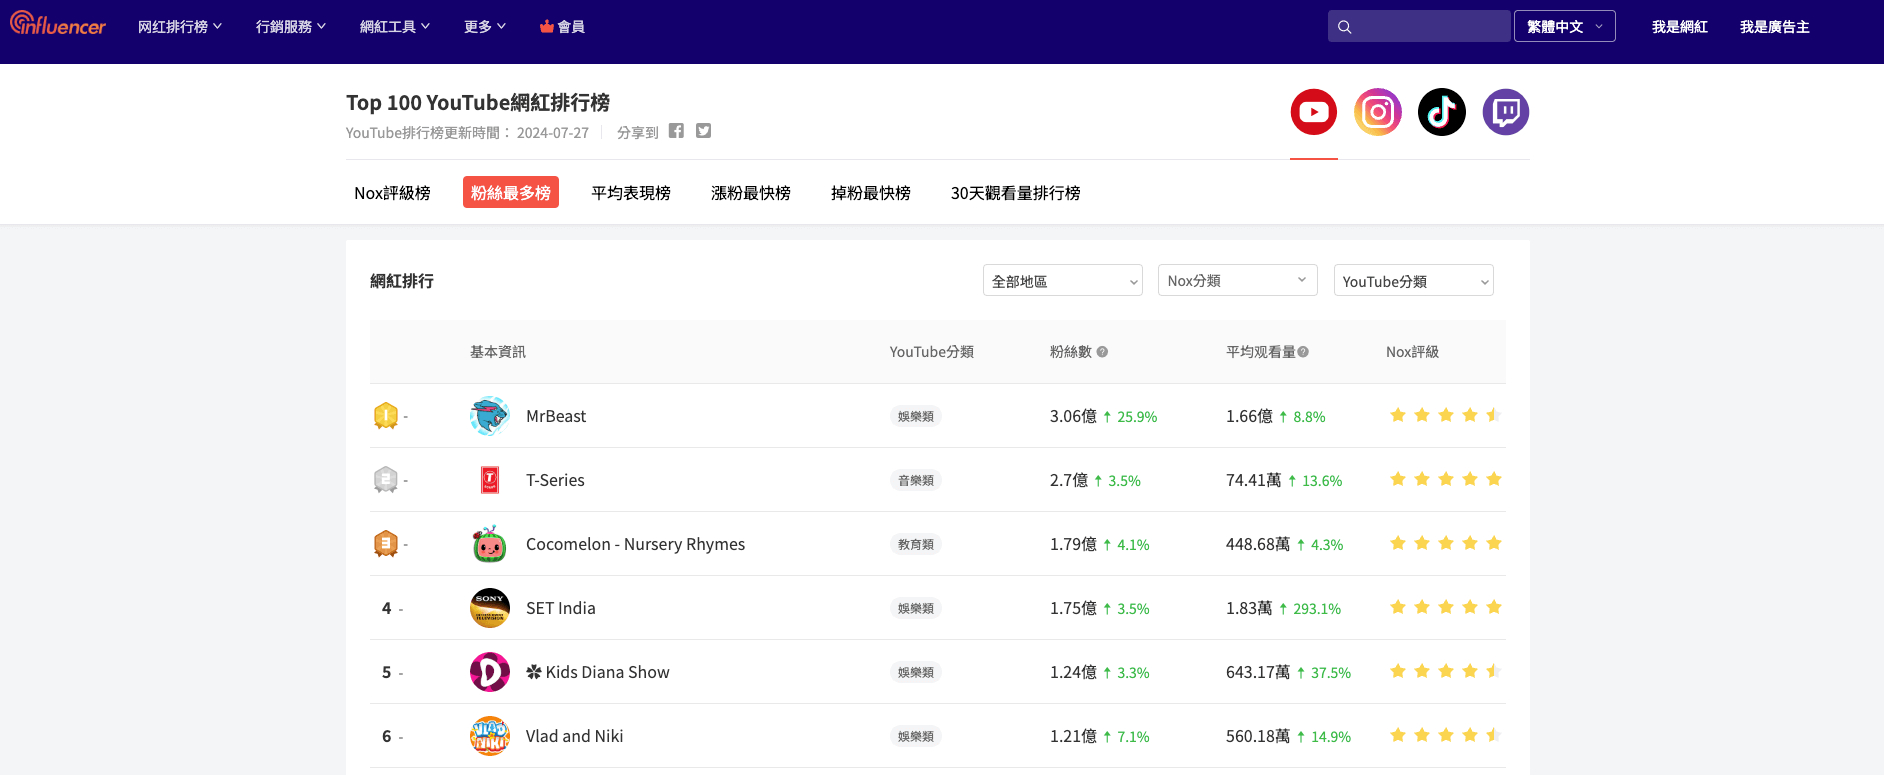Open the TikTok rankings icon

pos(1441,112)
